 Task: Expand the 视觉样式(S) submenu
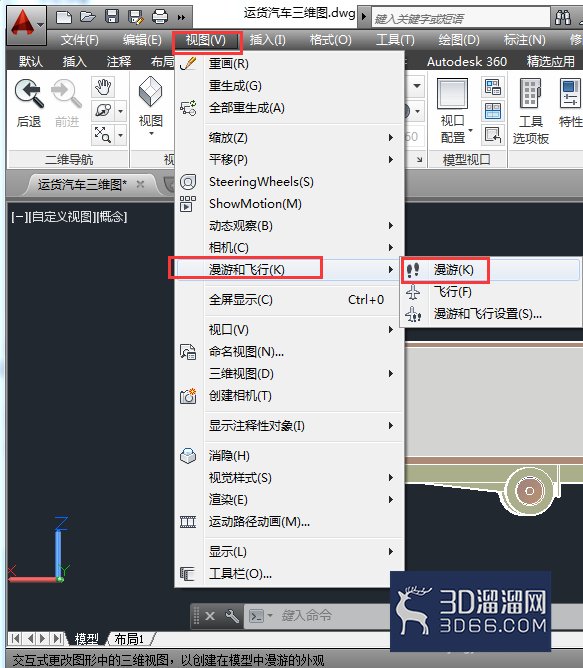[290, 478]
